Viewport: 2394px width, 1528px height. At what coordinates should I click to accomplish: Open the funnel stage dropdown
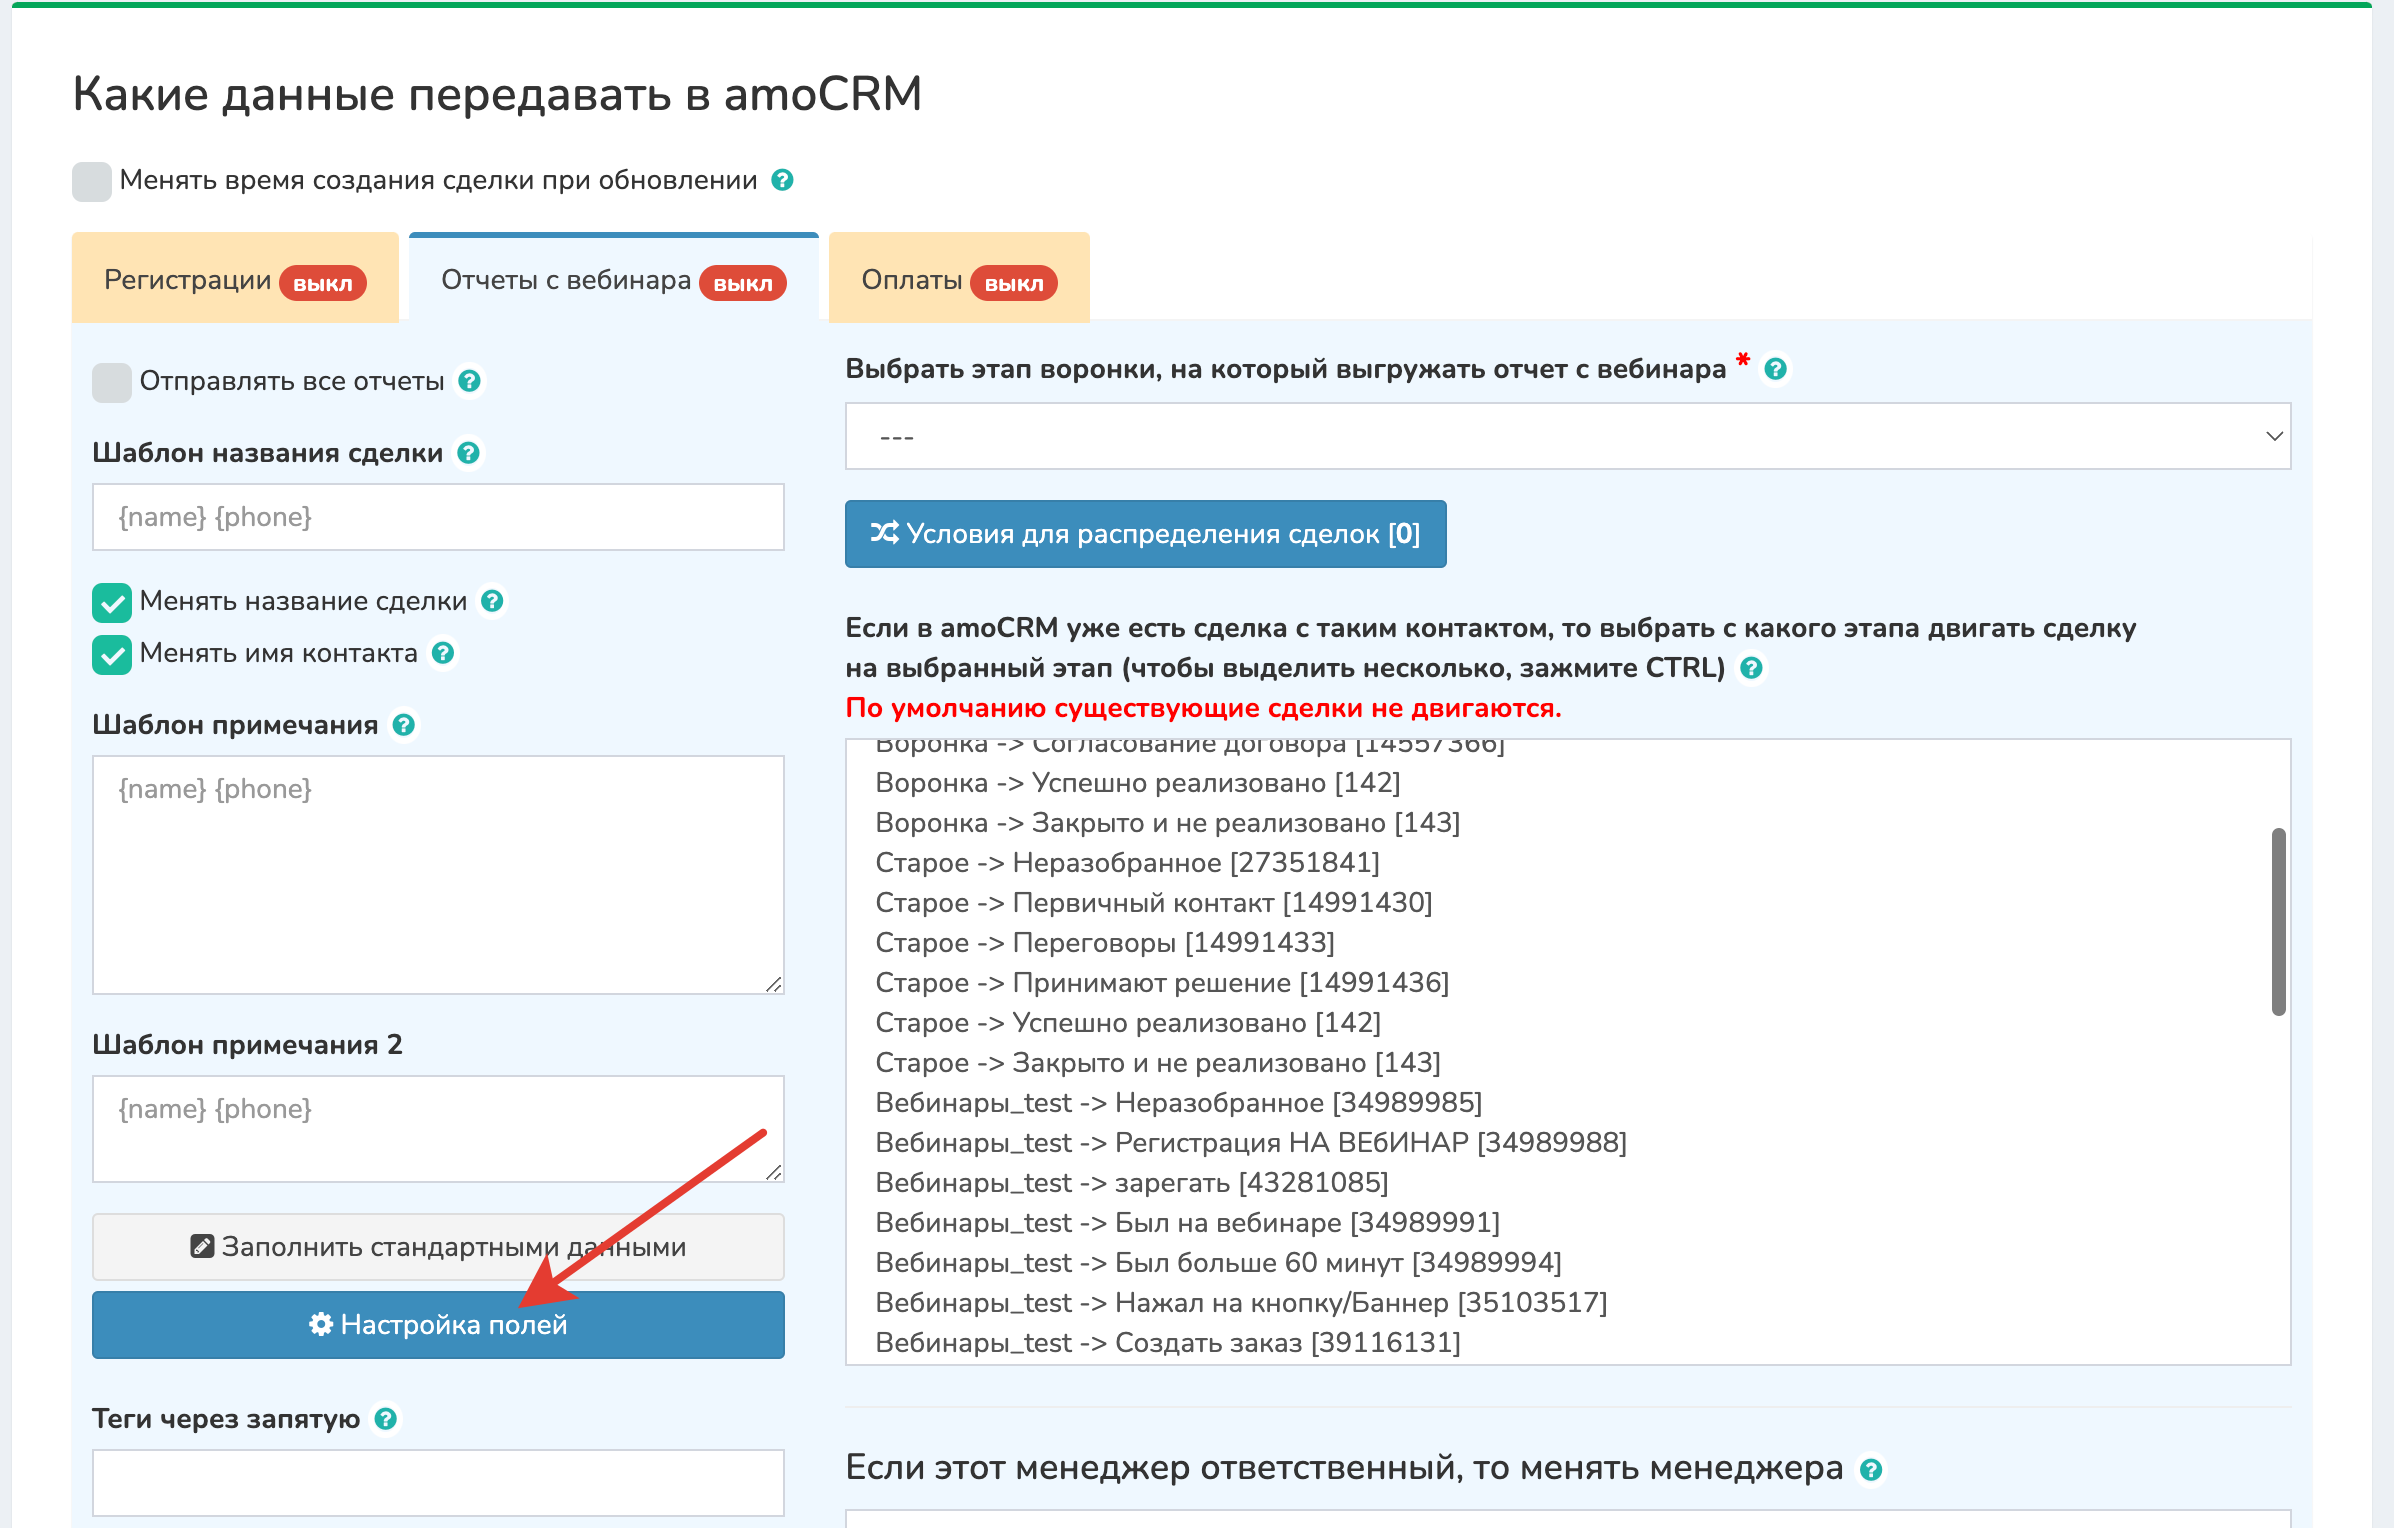coord(1567,436)
